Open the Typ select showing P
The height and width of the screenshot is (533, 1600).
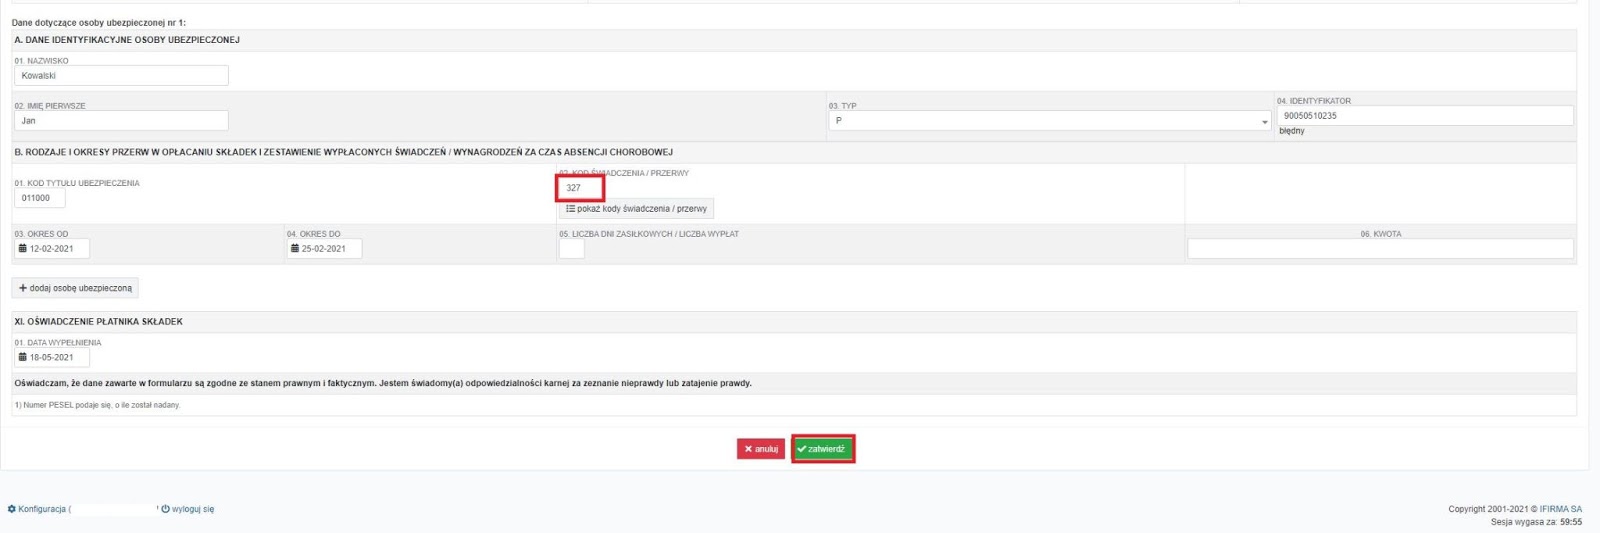[1048, 121]
